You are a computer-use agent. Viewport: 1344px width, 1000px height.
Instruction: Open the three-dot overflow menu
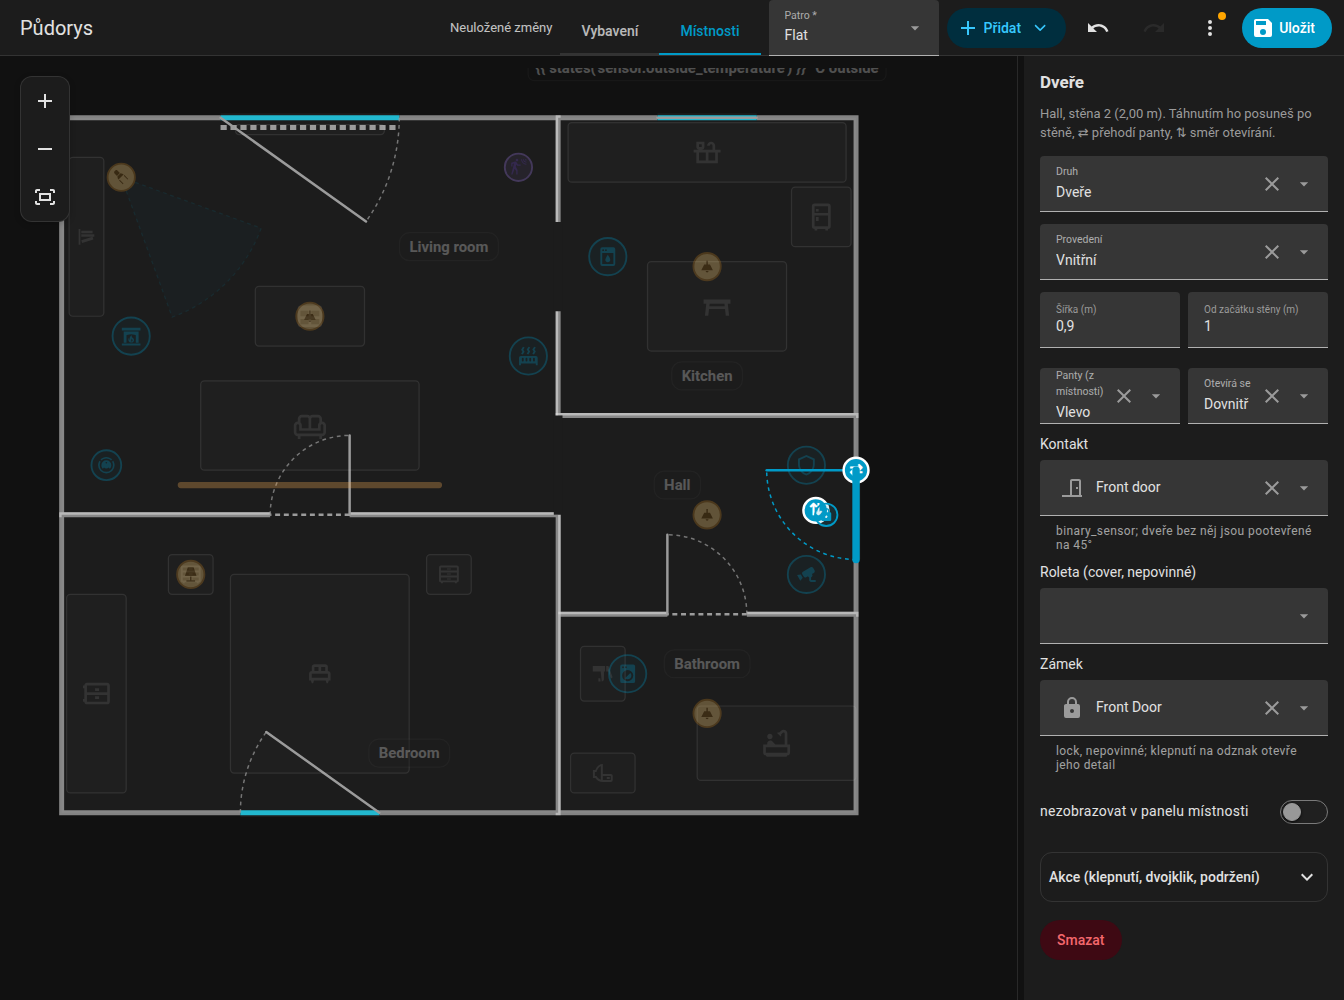point(1210,28)
